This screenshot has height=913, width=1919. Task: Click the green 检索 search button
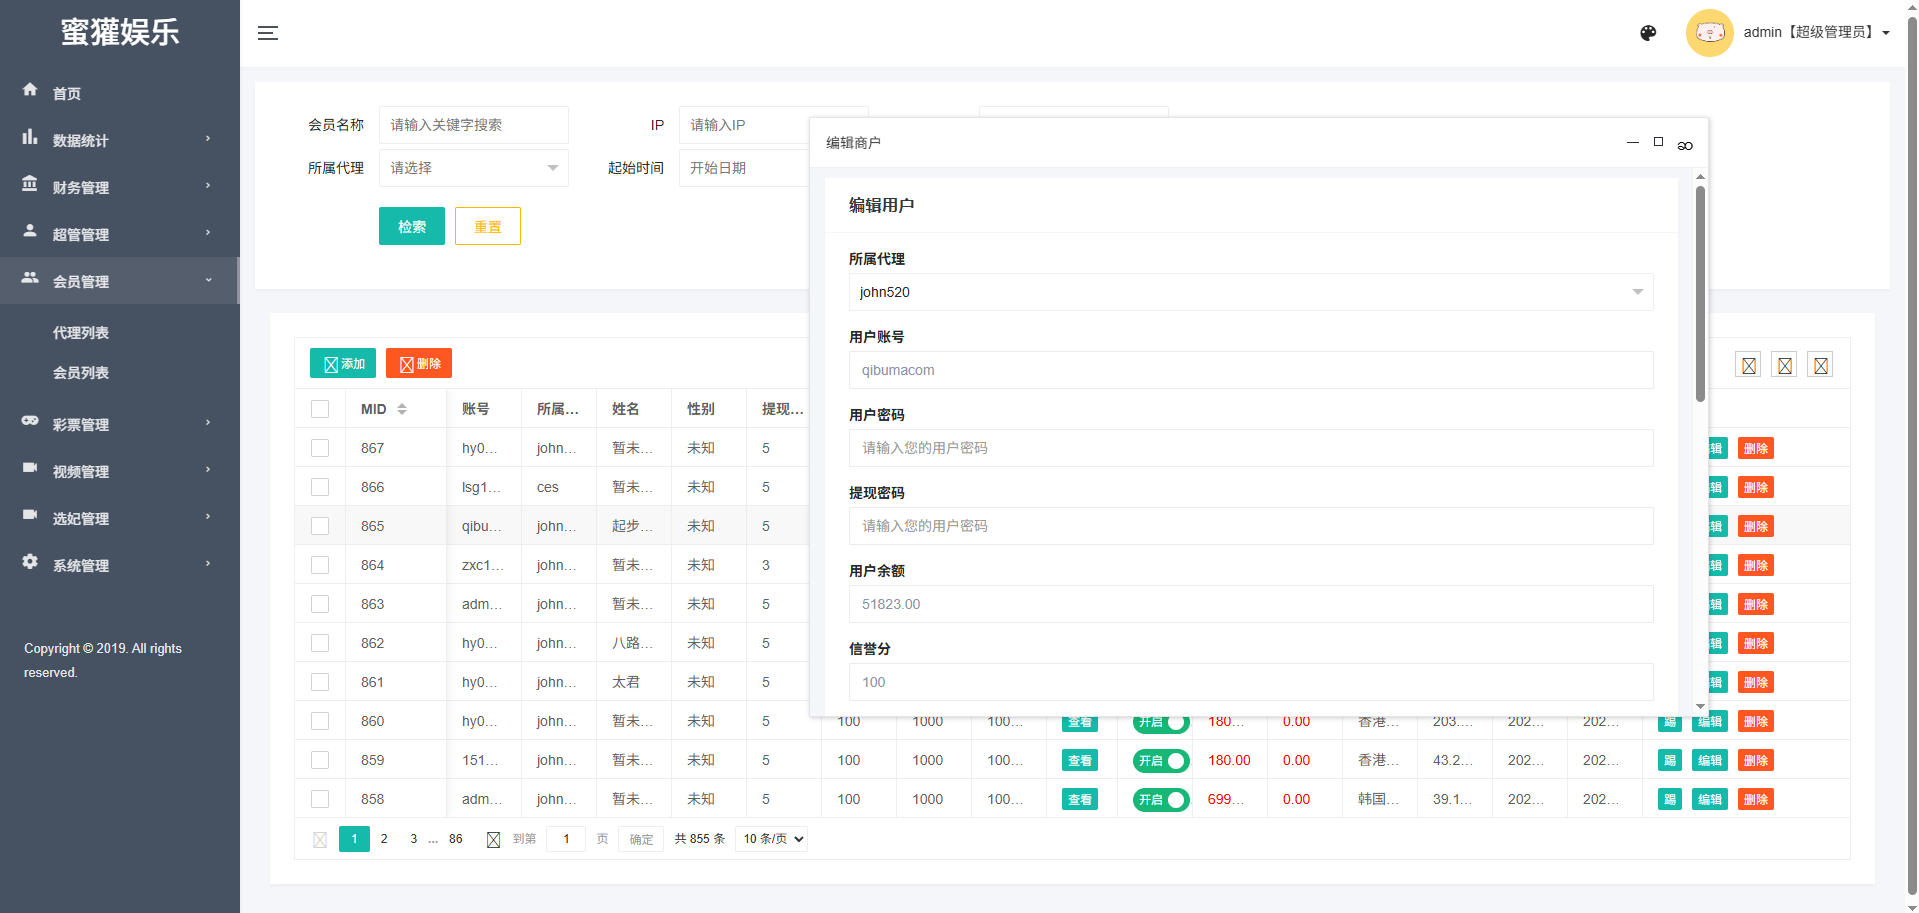click(411, 227)
